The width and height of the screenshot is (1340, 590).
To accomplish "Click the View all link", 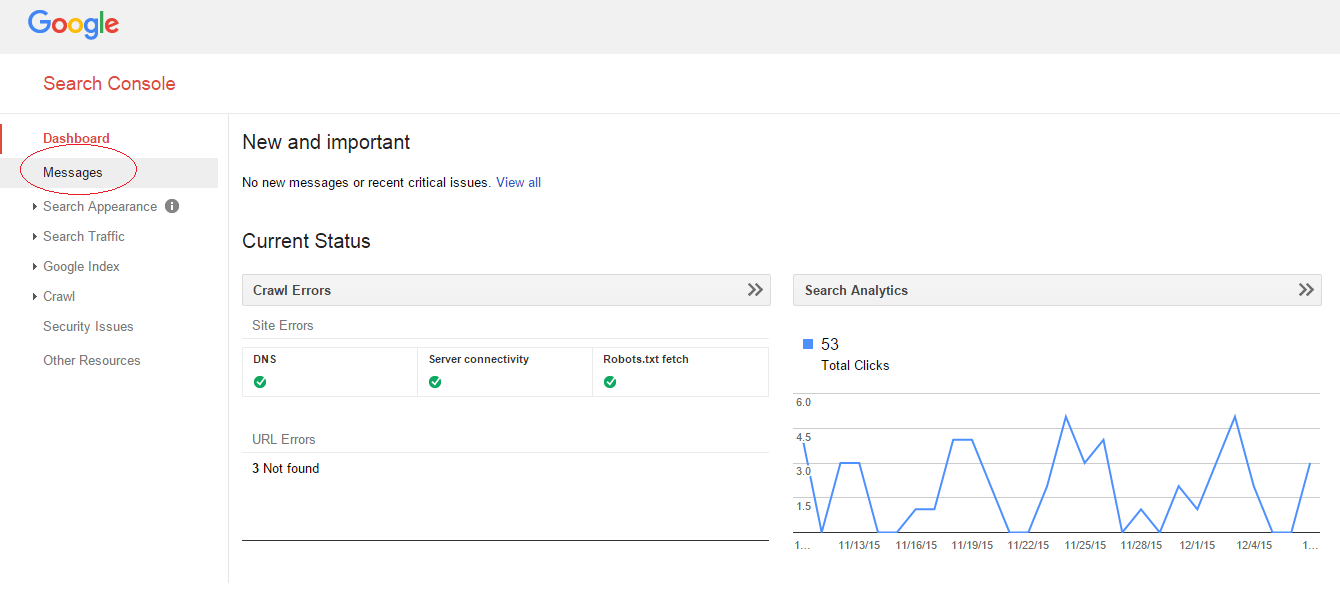I will (518, 182).
